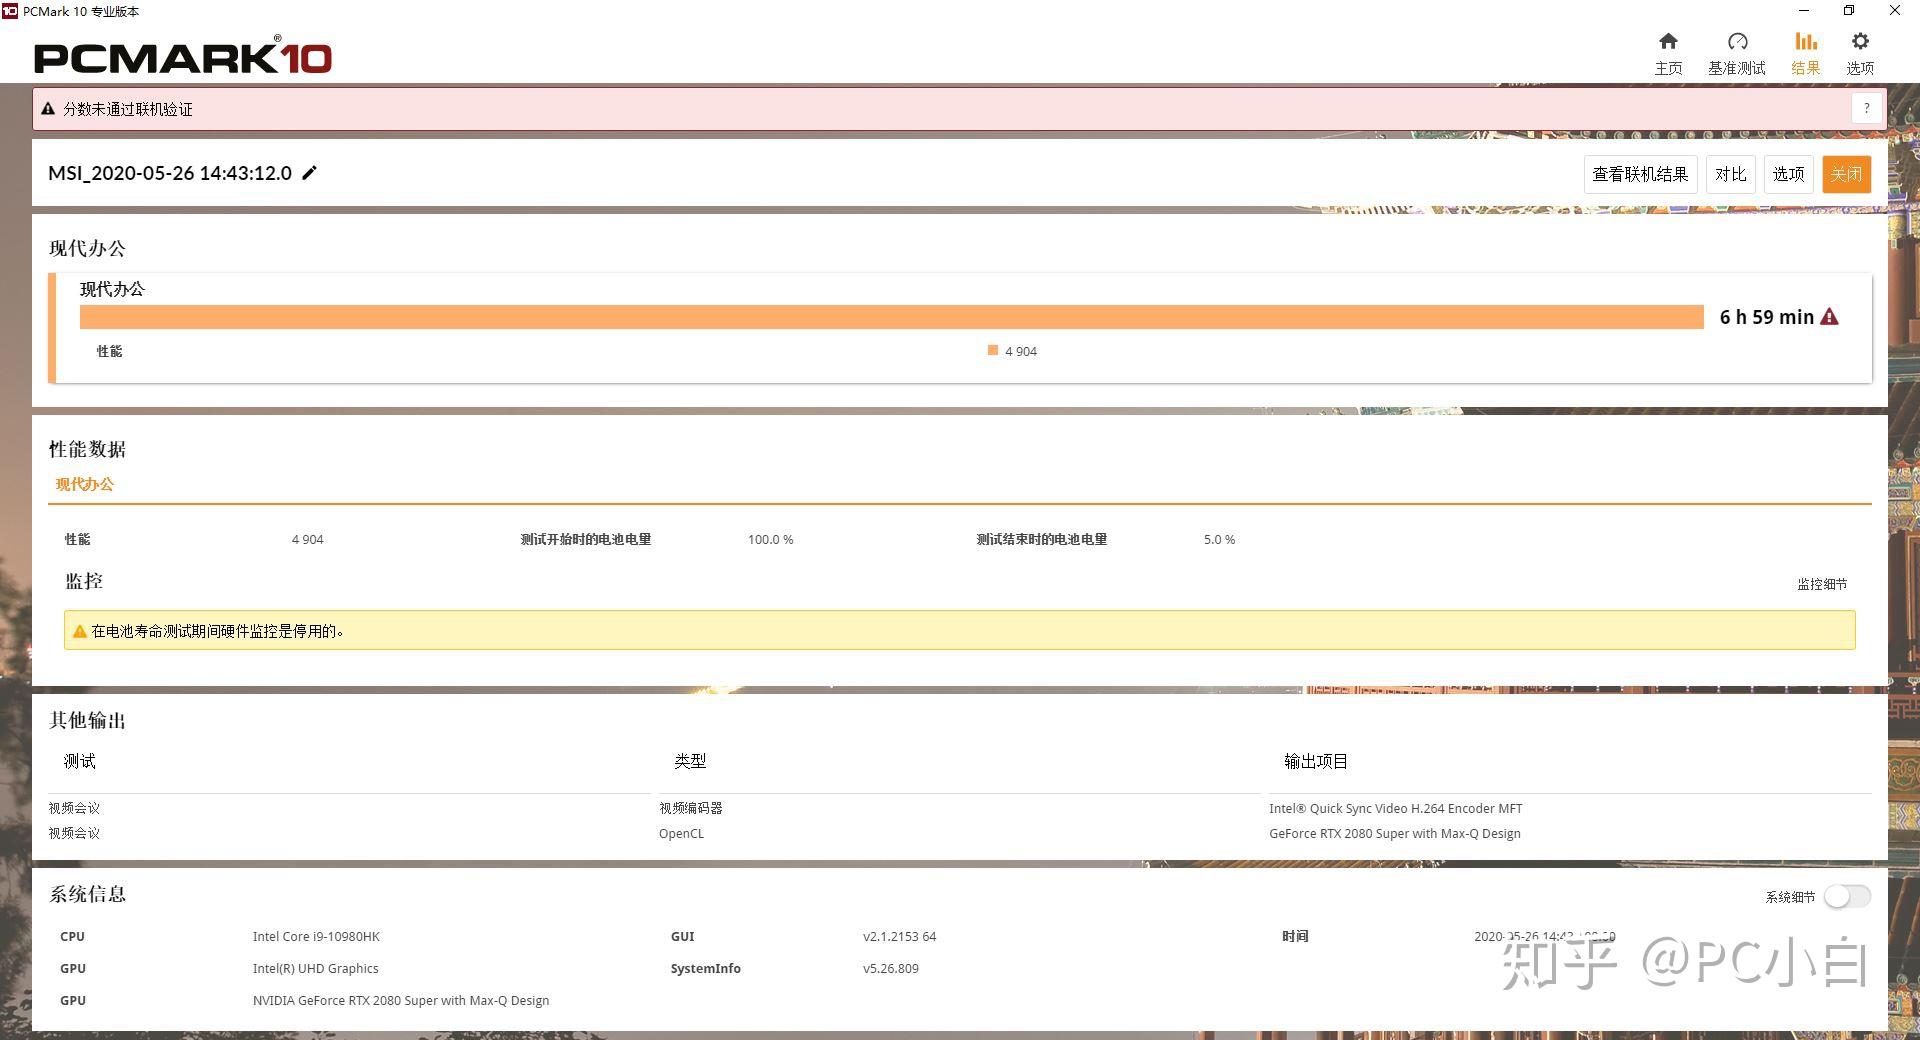Click the PCMARK 10 logo
The height and width of the screenshot is (1040, 1920).
click(183, 57)
